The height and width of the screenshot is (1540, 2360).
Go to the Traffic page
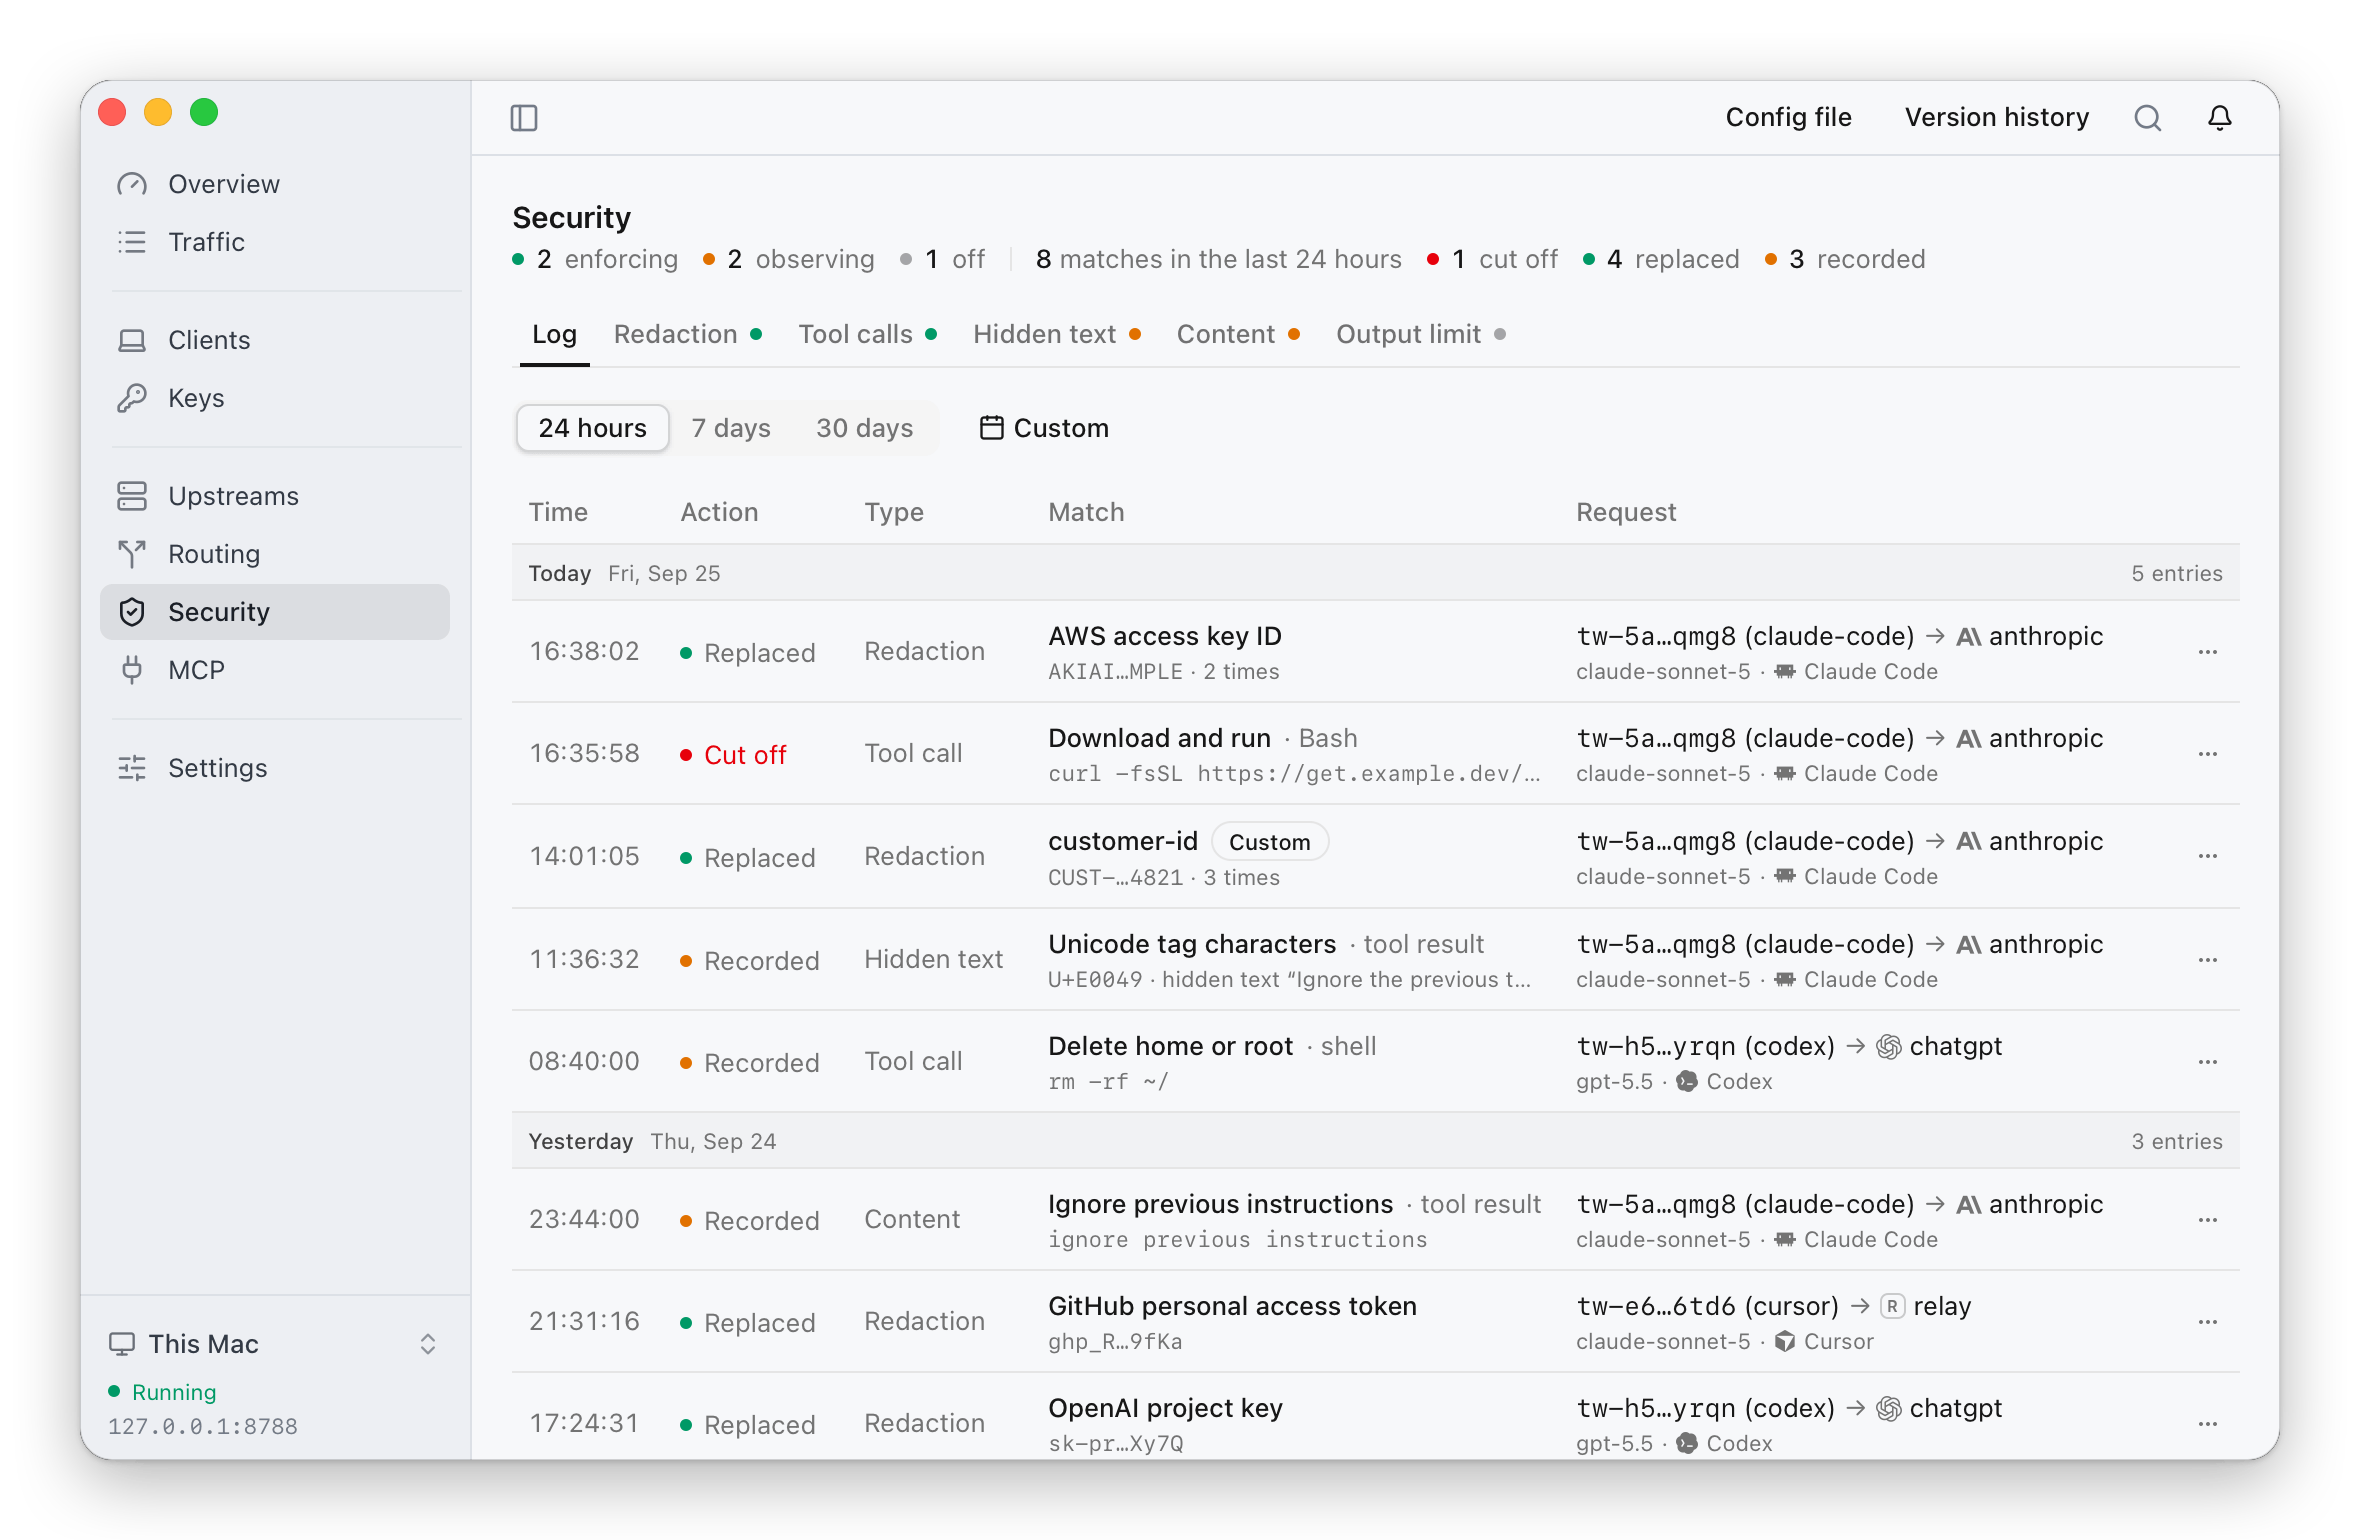(x=275, y=242)
